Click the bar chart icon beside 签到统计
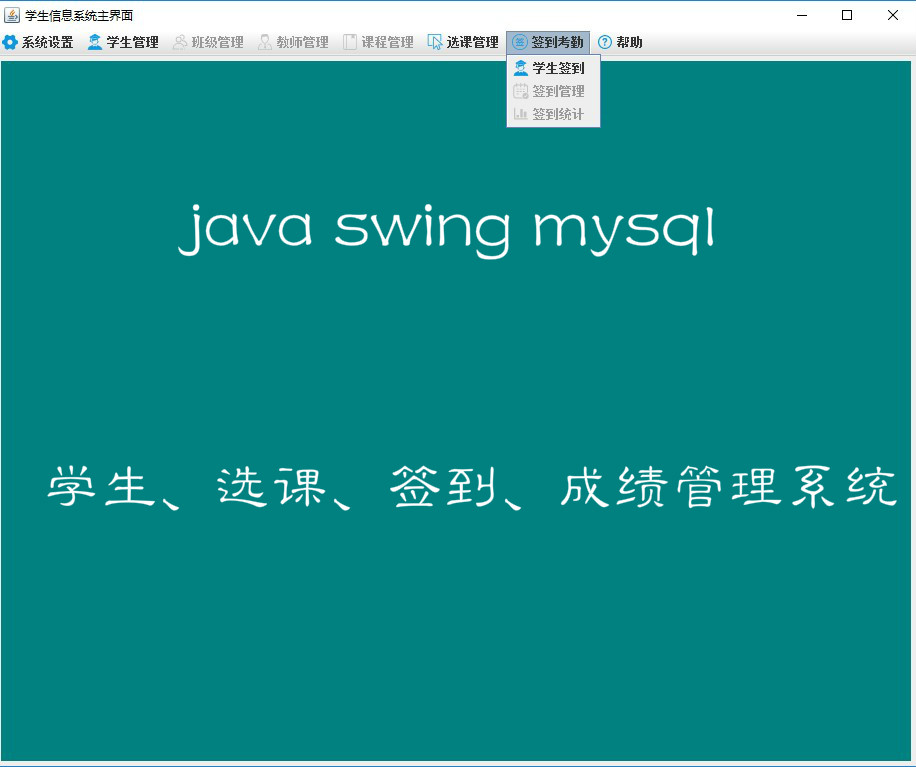The height and width of the screenshot is (767, 916). coord(521,114)
